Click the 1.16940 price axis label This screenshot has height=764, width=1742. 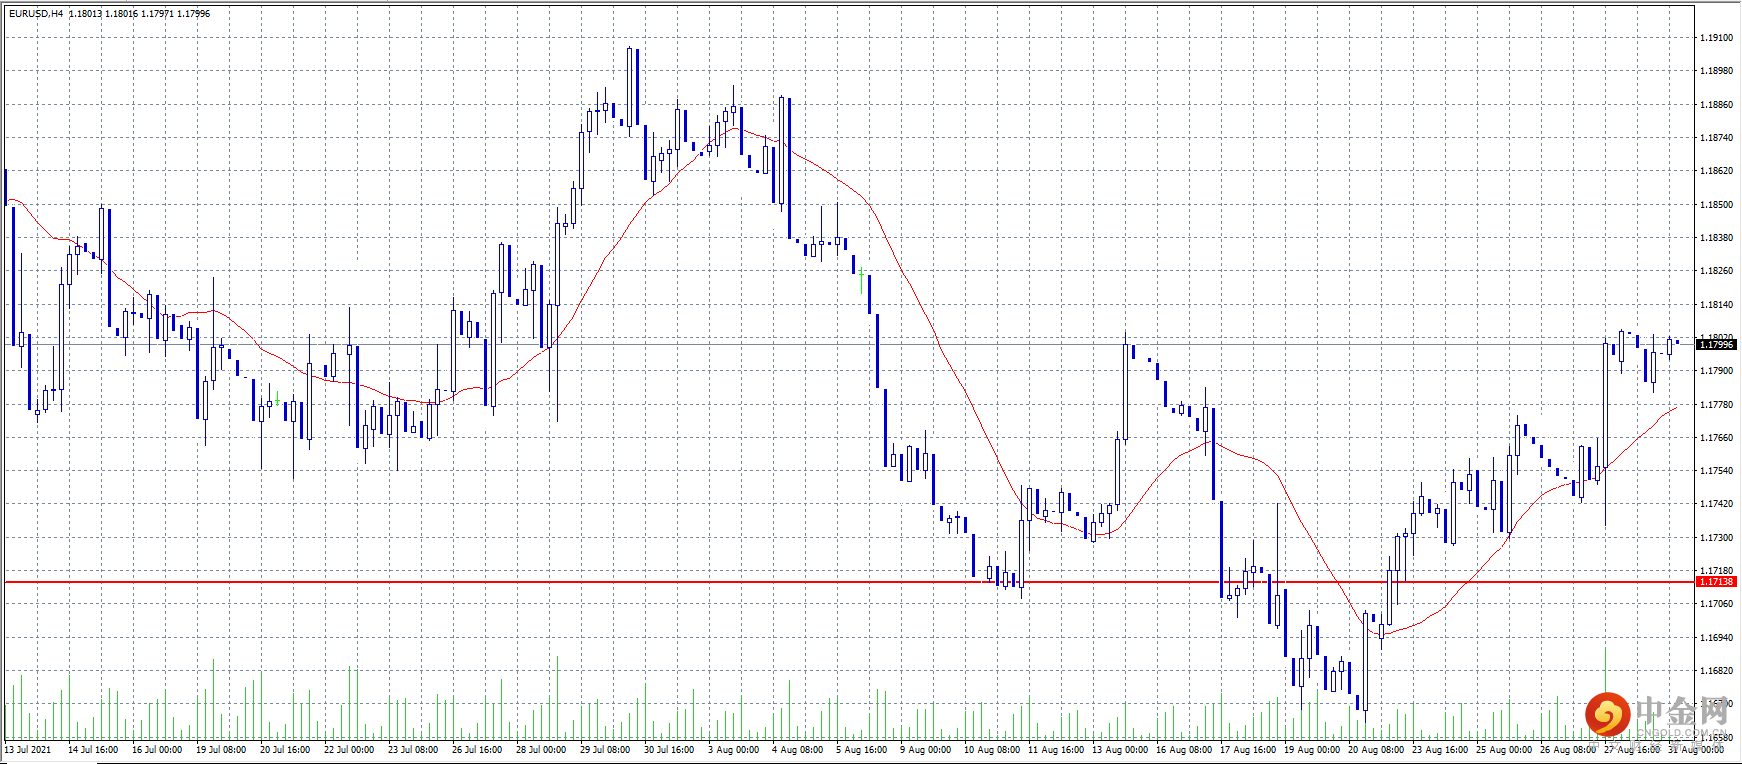1716,638
